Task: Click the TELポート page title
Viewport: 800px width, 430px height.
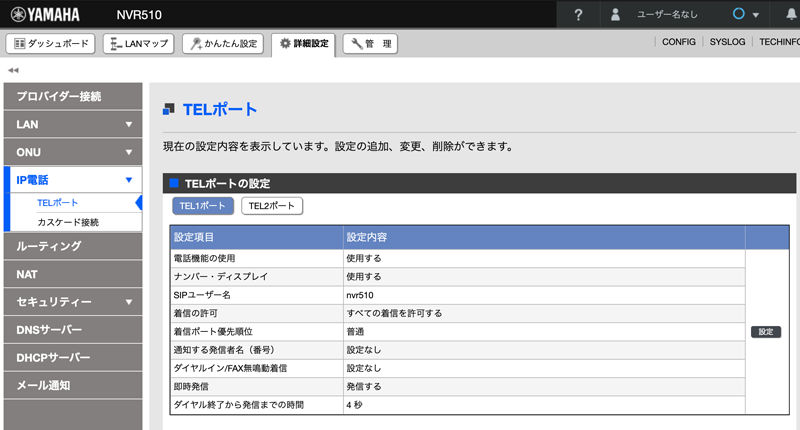Action: [x=219, y=109]
